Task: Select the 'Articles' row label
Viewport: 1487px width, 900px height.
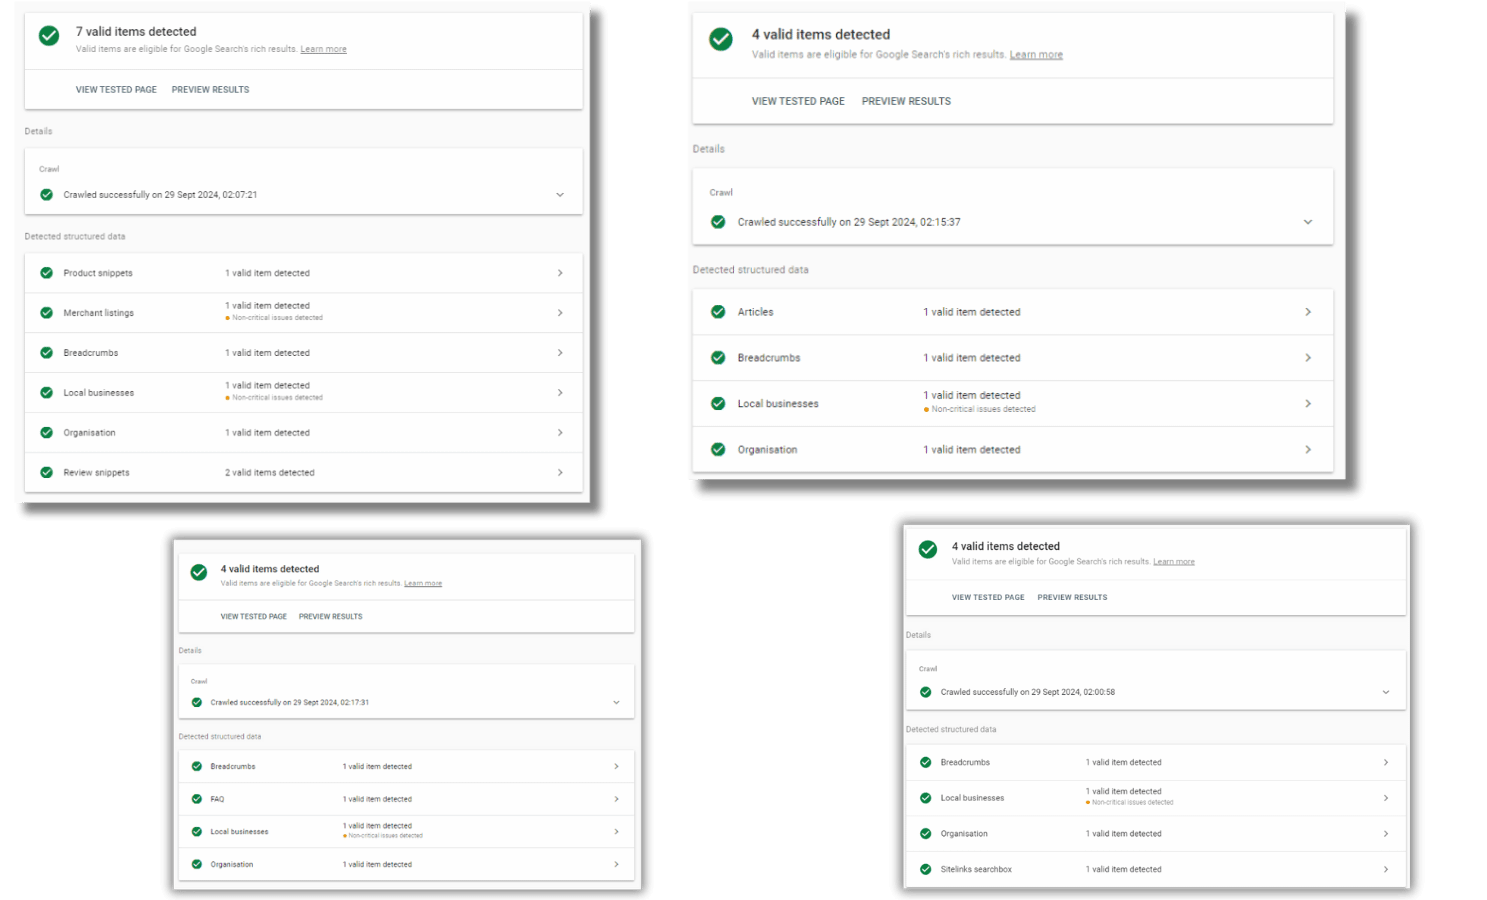Action: [x=755, y=312]
